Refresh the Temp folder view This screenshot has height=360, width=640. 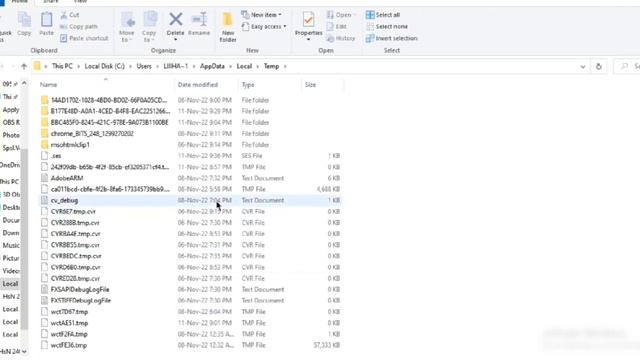pyautogui.click(x=598, y=66)
